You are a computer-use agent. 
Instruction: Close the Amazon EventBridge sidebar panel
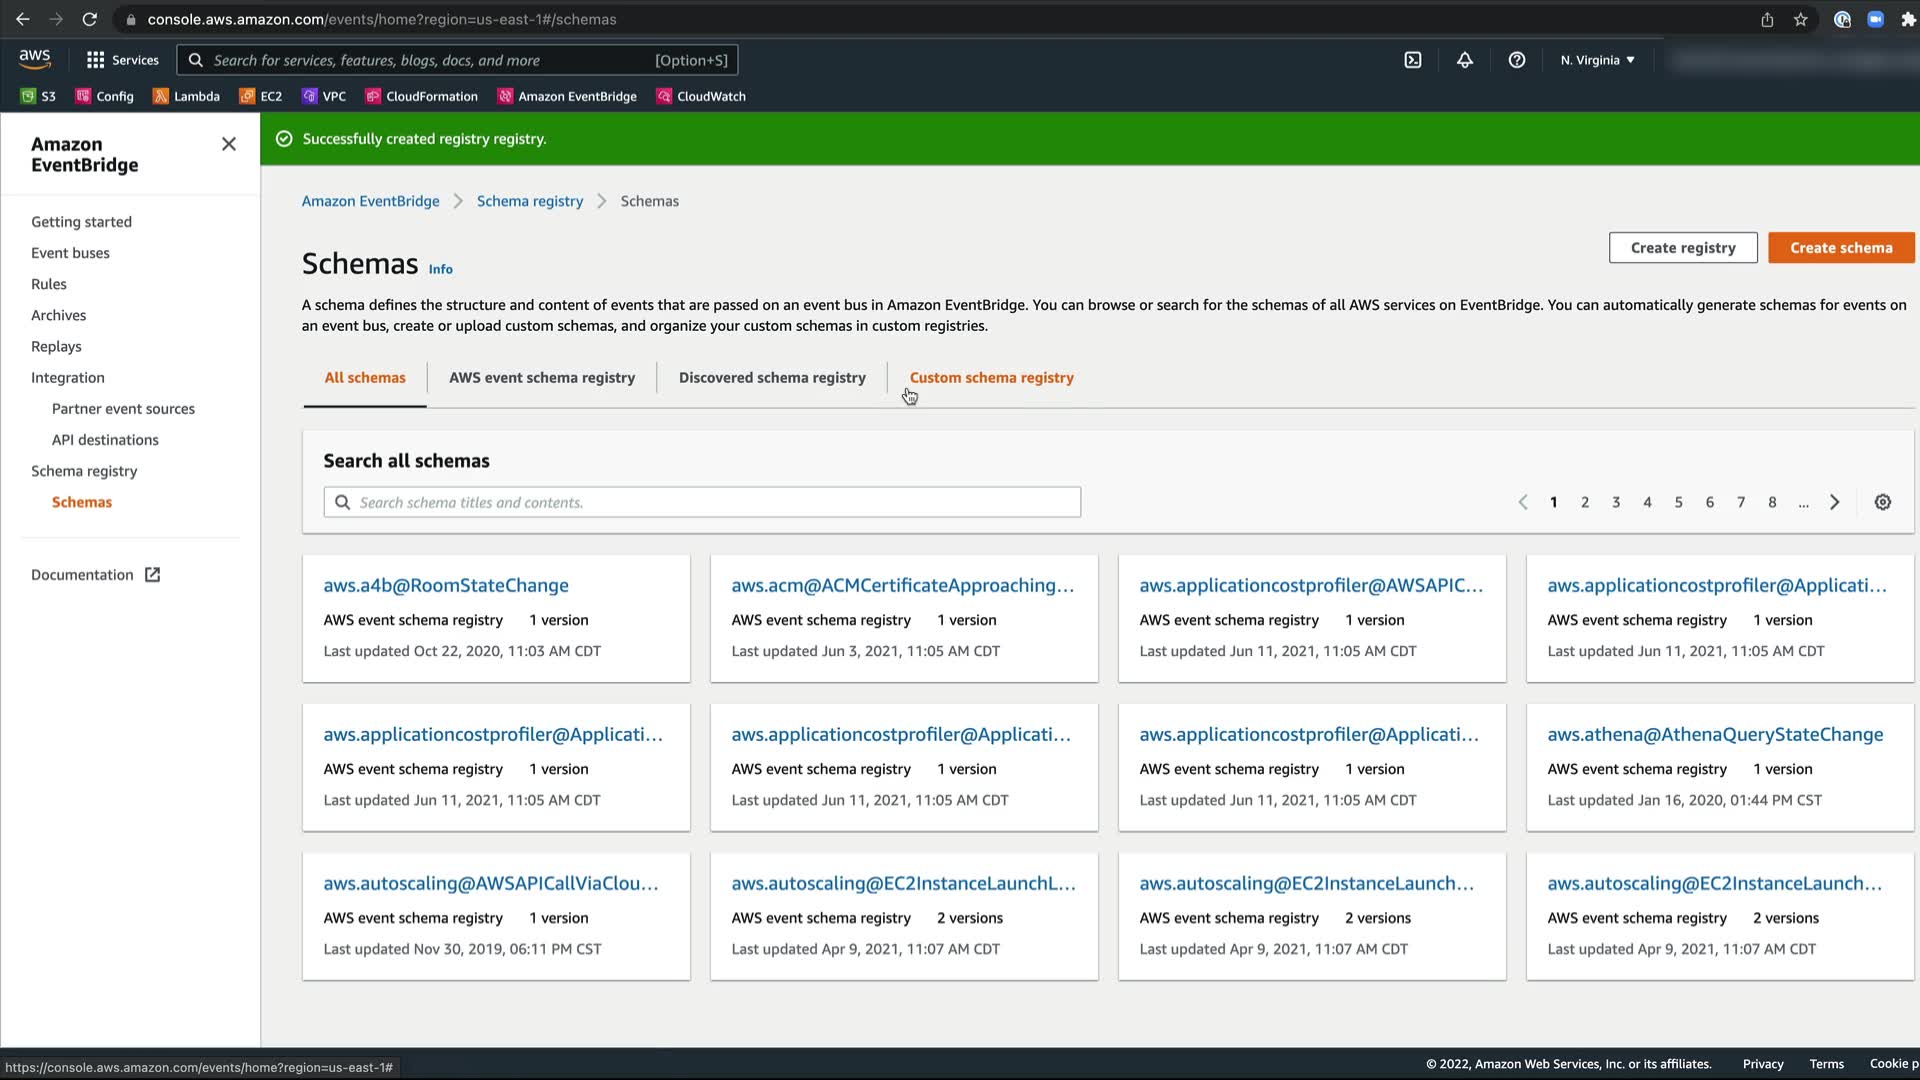[229, 144]
